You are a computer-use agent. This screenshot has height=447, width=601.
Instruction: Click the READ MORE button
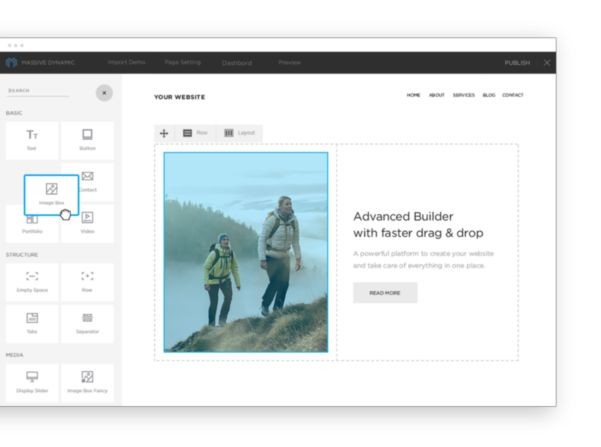384,293
